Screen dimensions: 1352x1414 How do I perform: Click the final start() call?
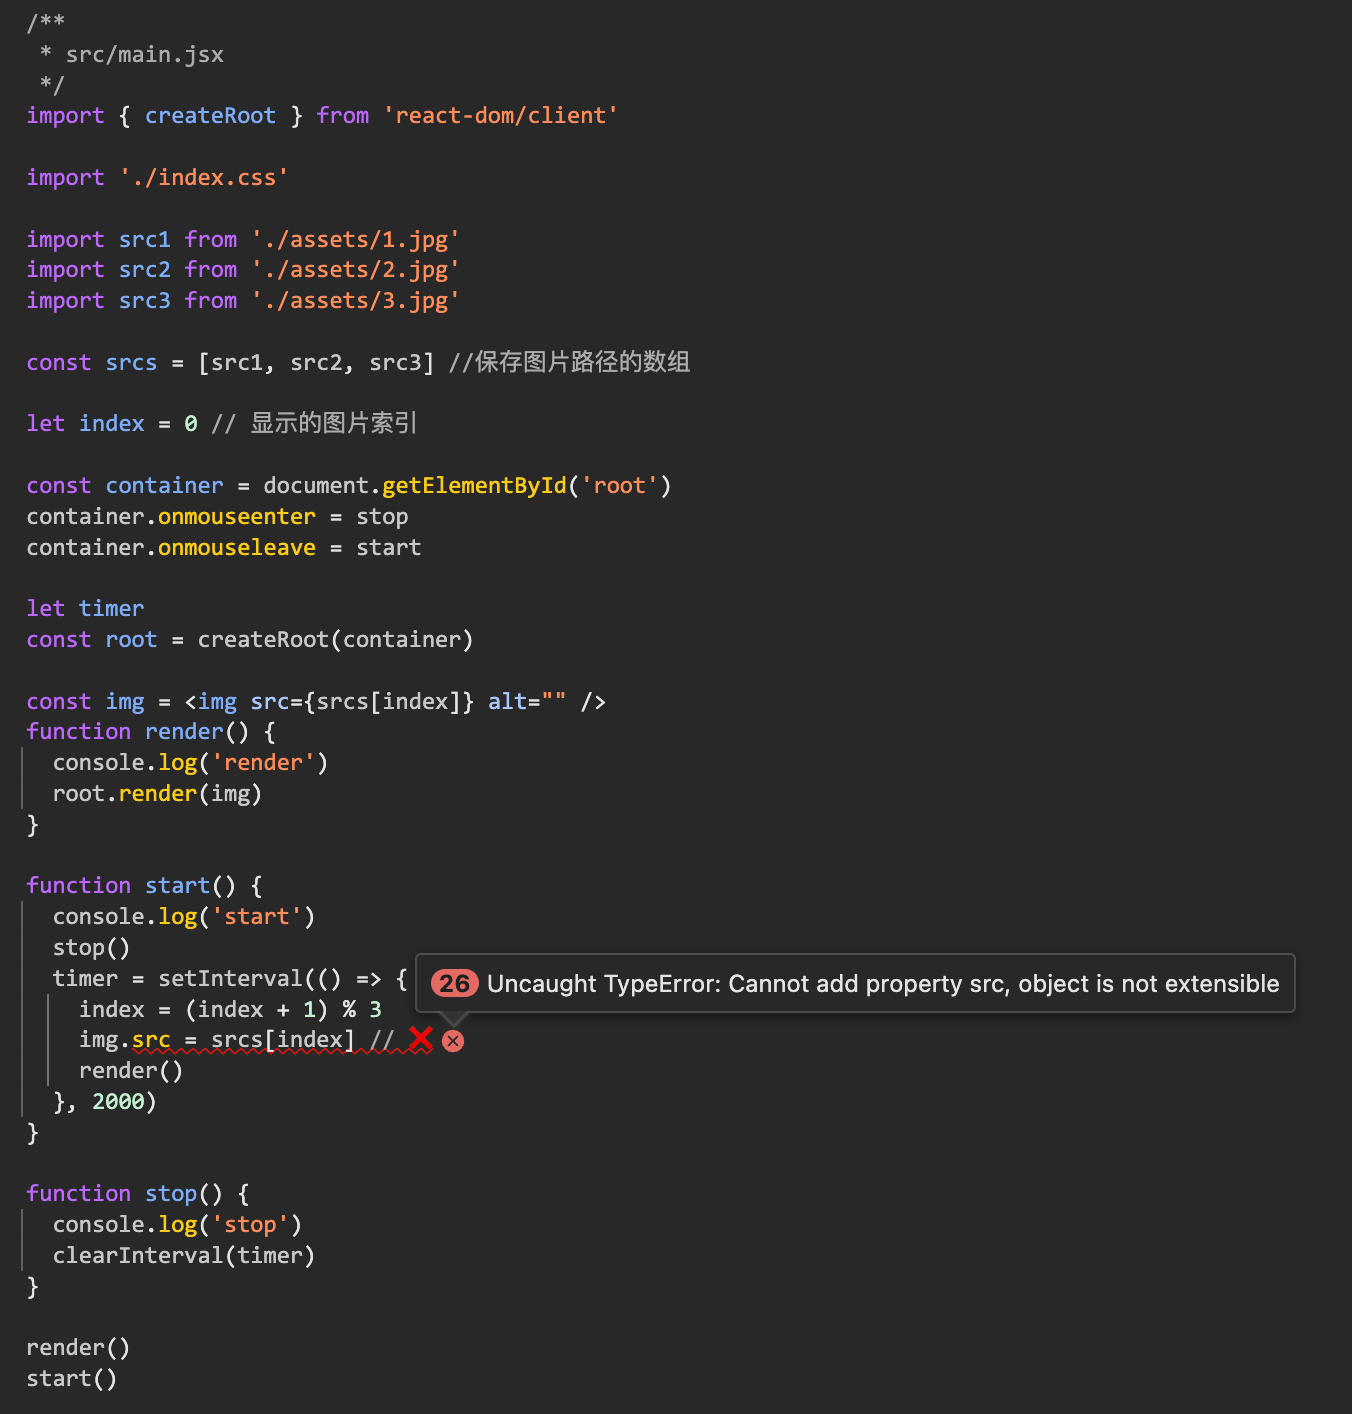pyautogui.click(x=72, y=1379)
